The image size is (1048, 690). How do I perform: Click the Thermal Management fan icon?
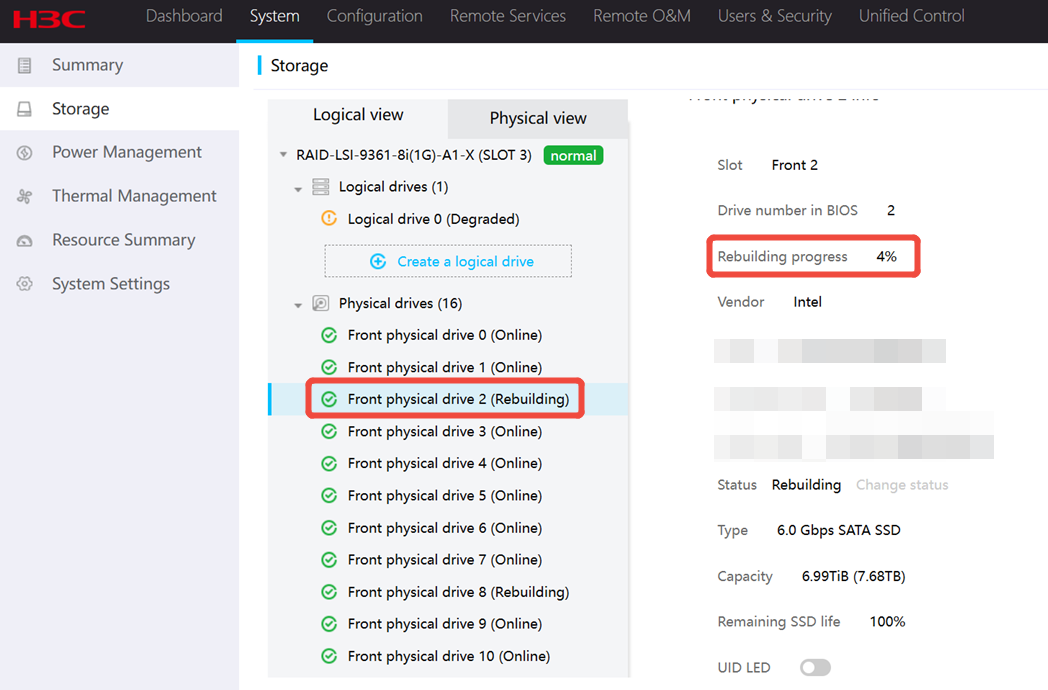(25, 197)
